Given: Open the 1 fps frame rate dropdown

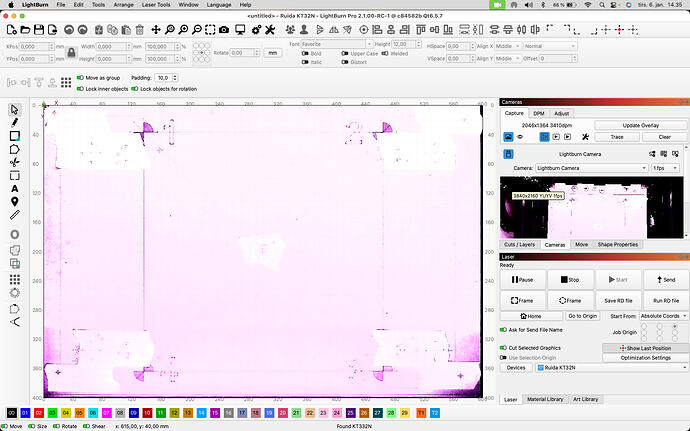Looking at the screenshot, I should [x=665, y=168].
